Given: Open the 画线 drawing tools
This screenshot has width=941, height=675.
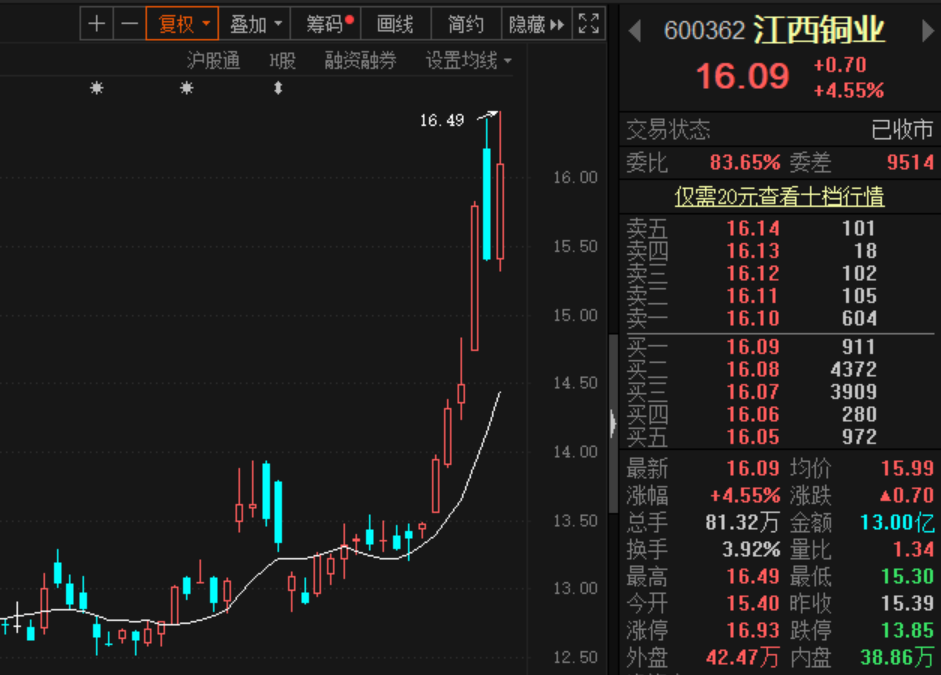Looking at the screenshot, I should click(x=396, y=24).
